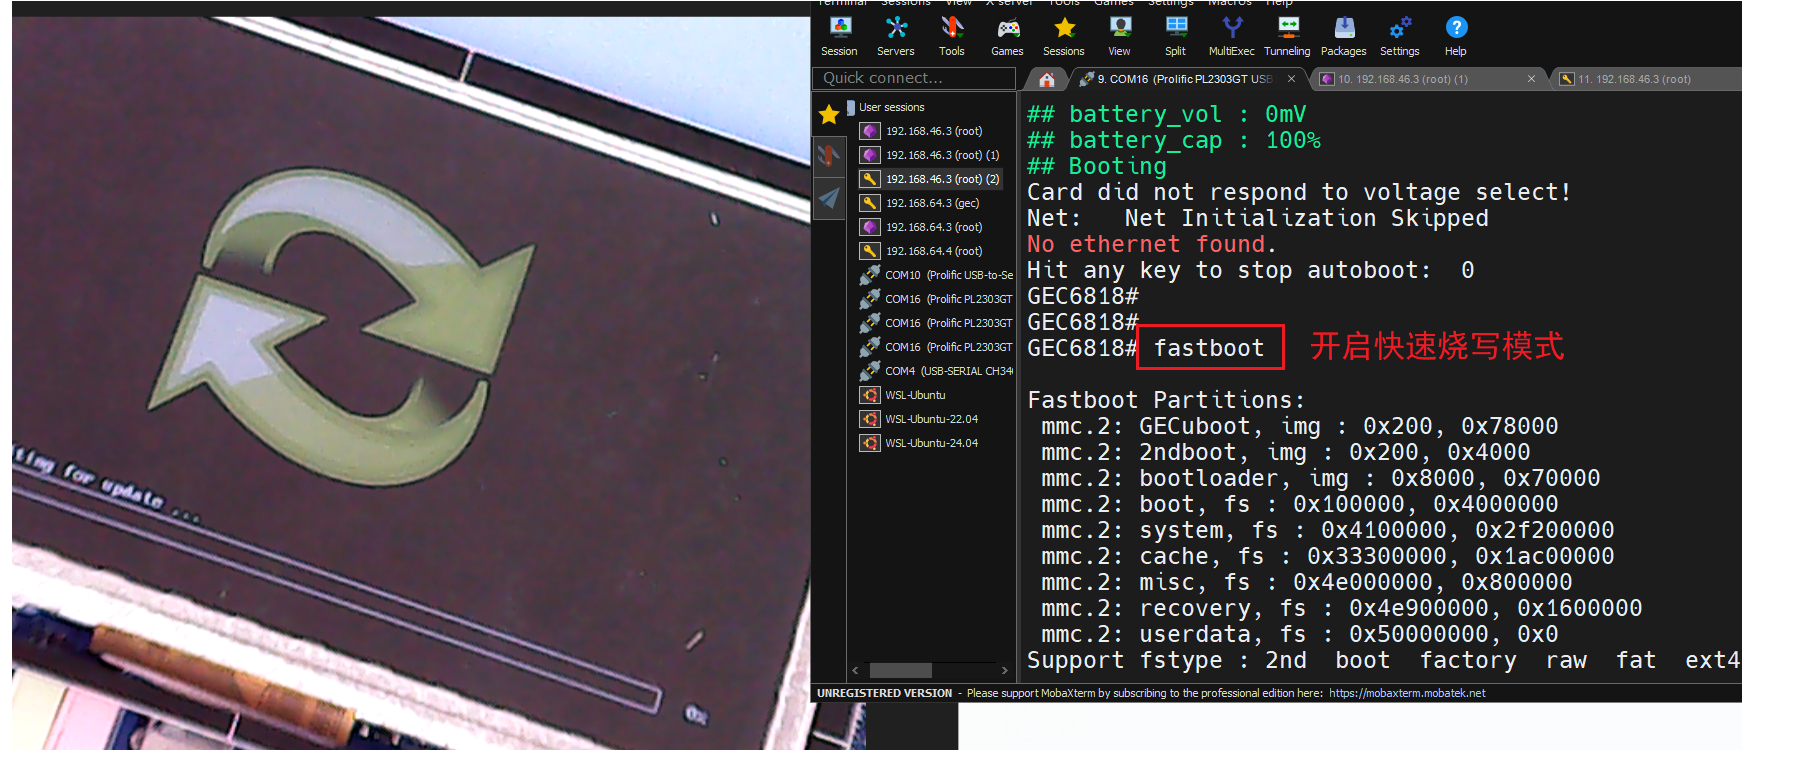Click the Sessions star toolbar icon
The height and width of the screenshot is (777, 1811).
point(1063,36)
